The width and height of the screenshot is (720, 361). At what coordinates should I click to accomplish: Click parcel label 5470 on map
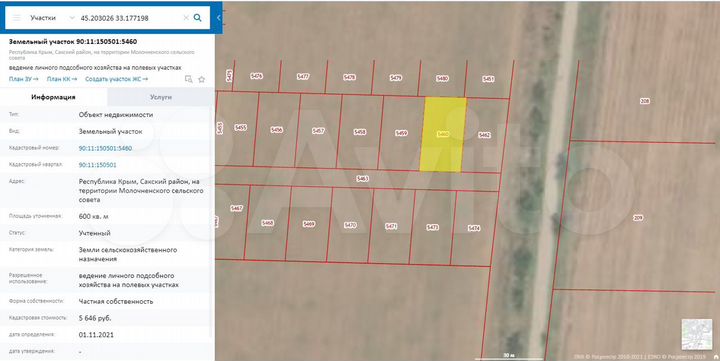coord(350,225)
